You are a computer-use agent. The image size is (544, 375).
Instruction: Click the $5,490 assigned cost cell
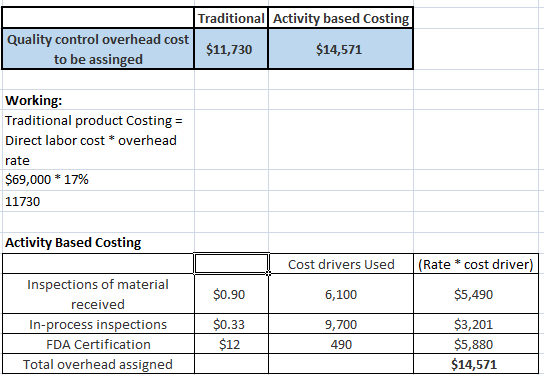[x=476, y=294]
